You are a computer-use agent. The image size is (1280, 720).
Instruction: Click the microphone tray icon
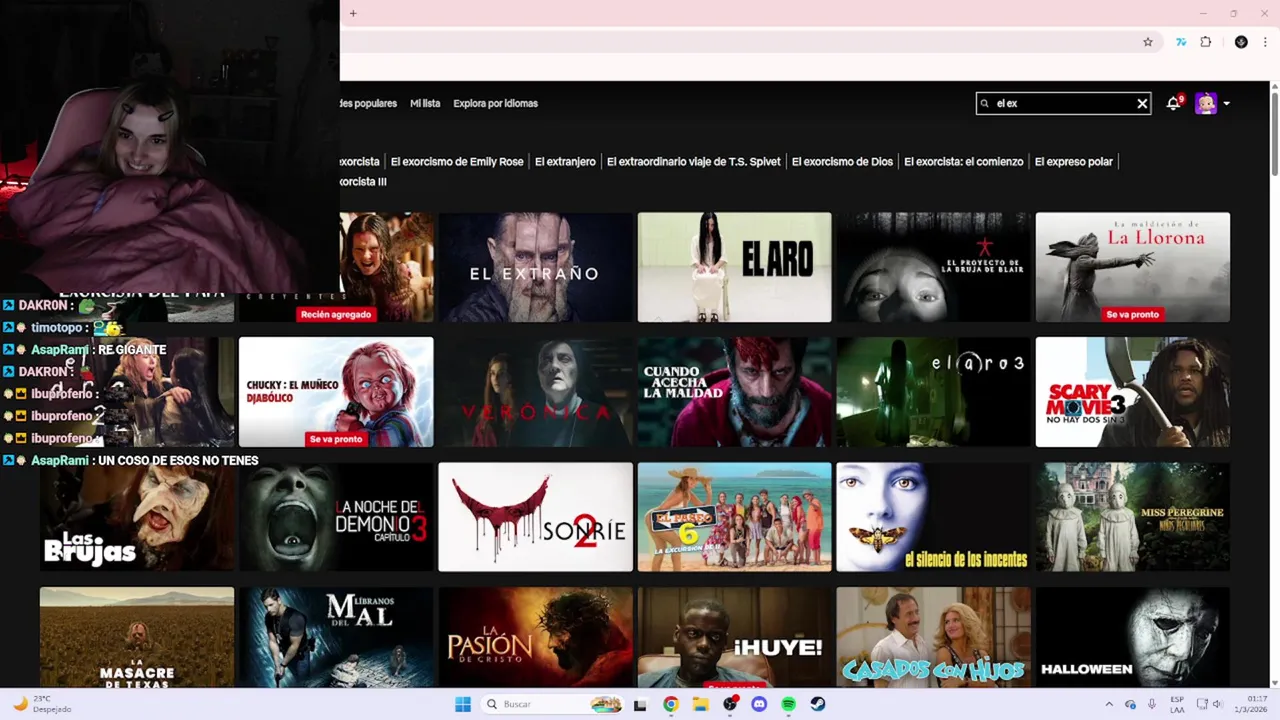coord(1152,704)
